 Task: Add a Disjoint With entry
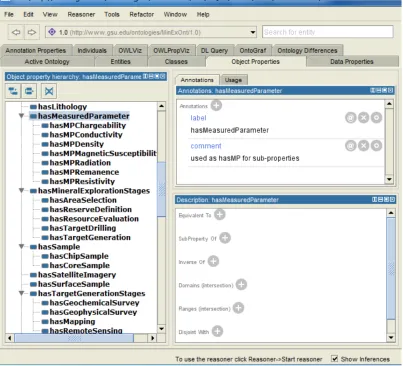(217, 331)
